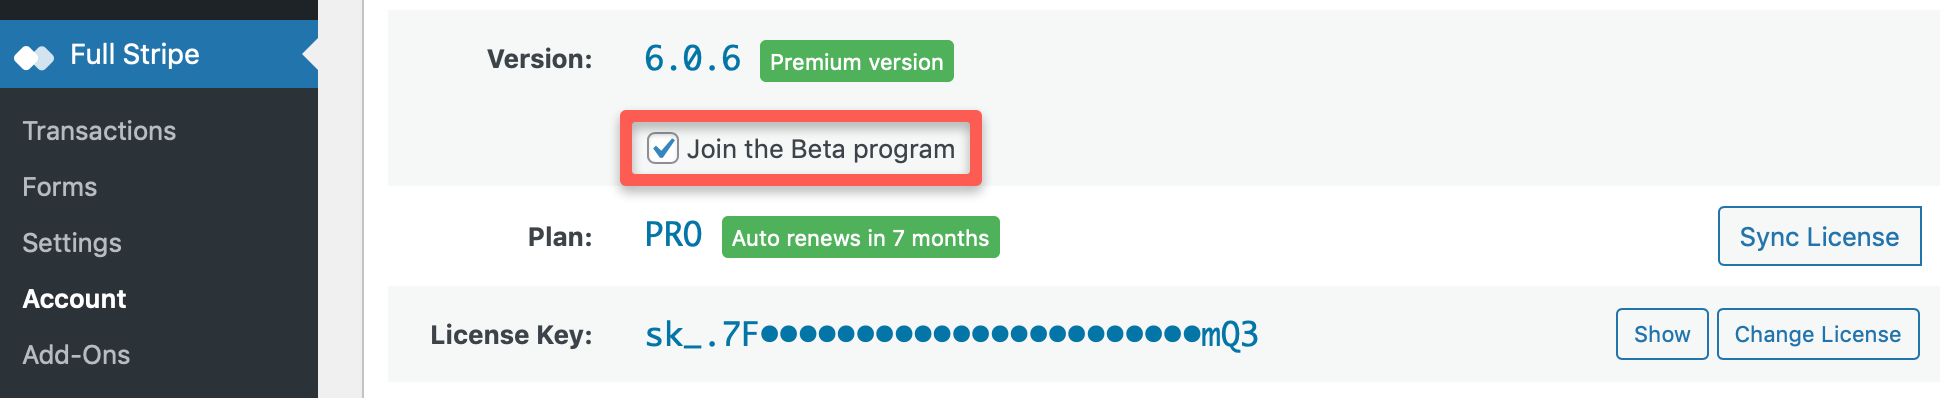Uncheck the Join the Beta program checkbox
The width and height of the screenshot is (1958, 398).
pyautogui.click(x=663, y=148)
